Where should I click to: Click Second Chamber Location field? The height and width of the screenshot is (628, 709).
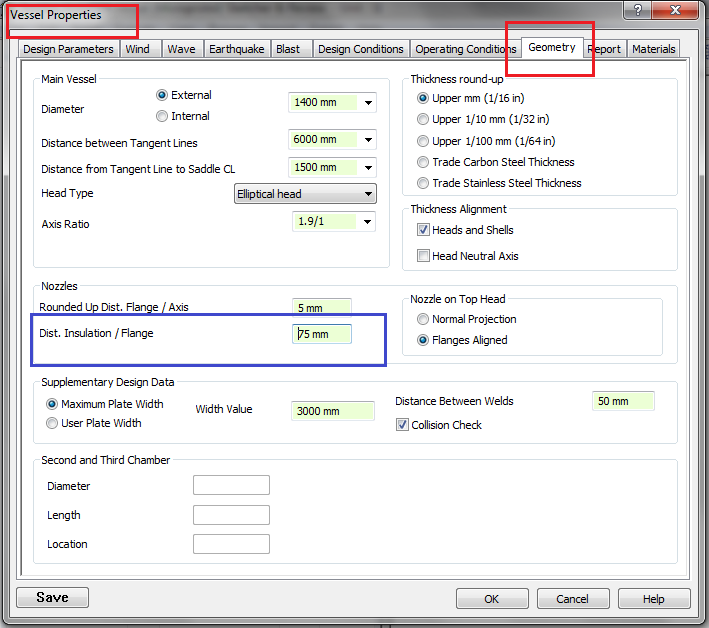(x=232, y=544)
